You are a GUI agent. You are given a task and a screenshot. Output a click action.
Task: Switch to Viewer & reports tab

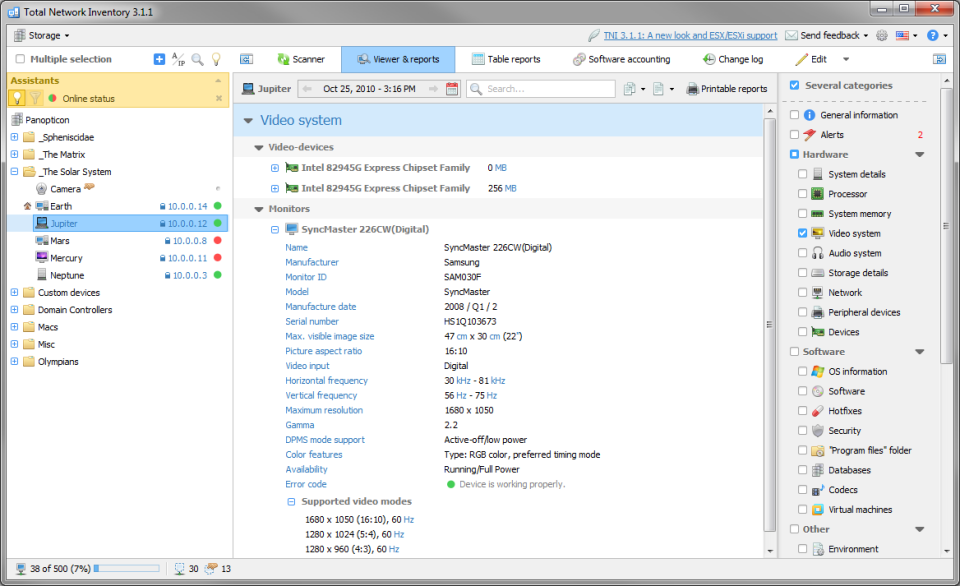point(398,59)
